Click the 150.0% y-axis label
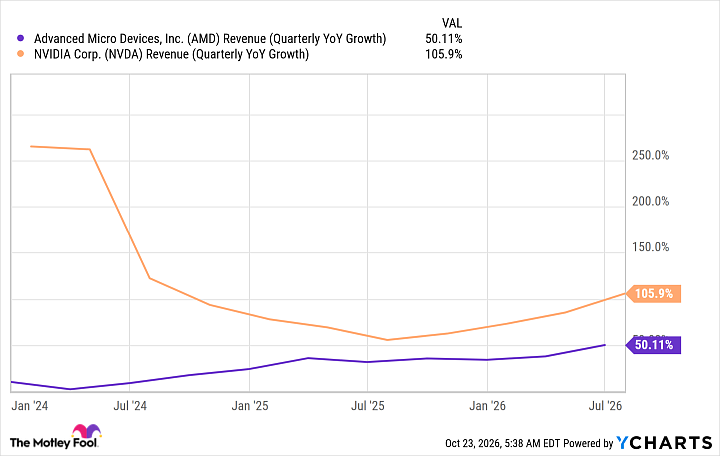Viewport: 720px width, 456px height. [650, 247]
